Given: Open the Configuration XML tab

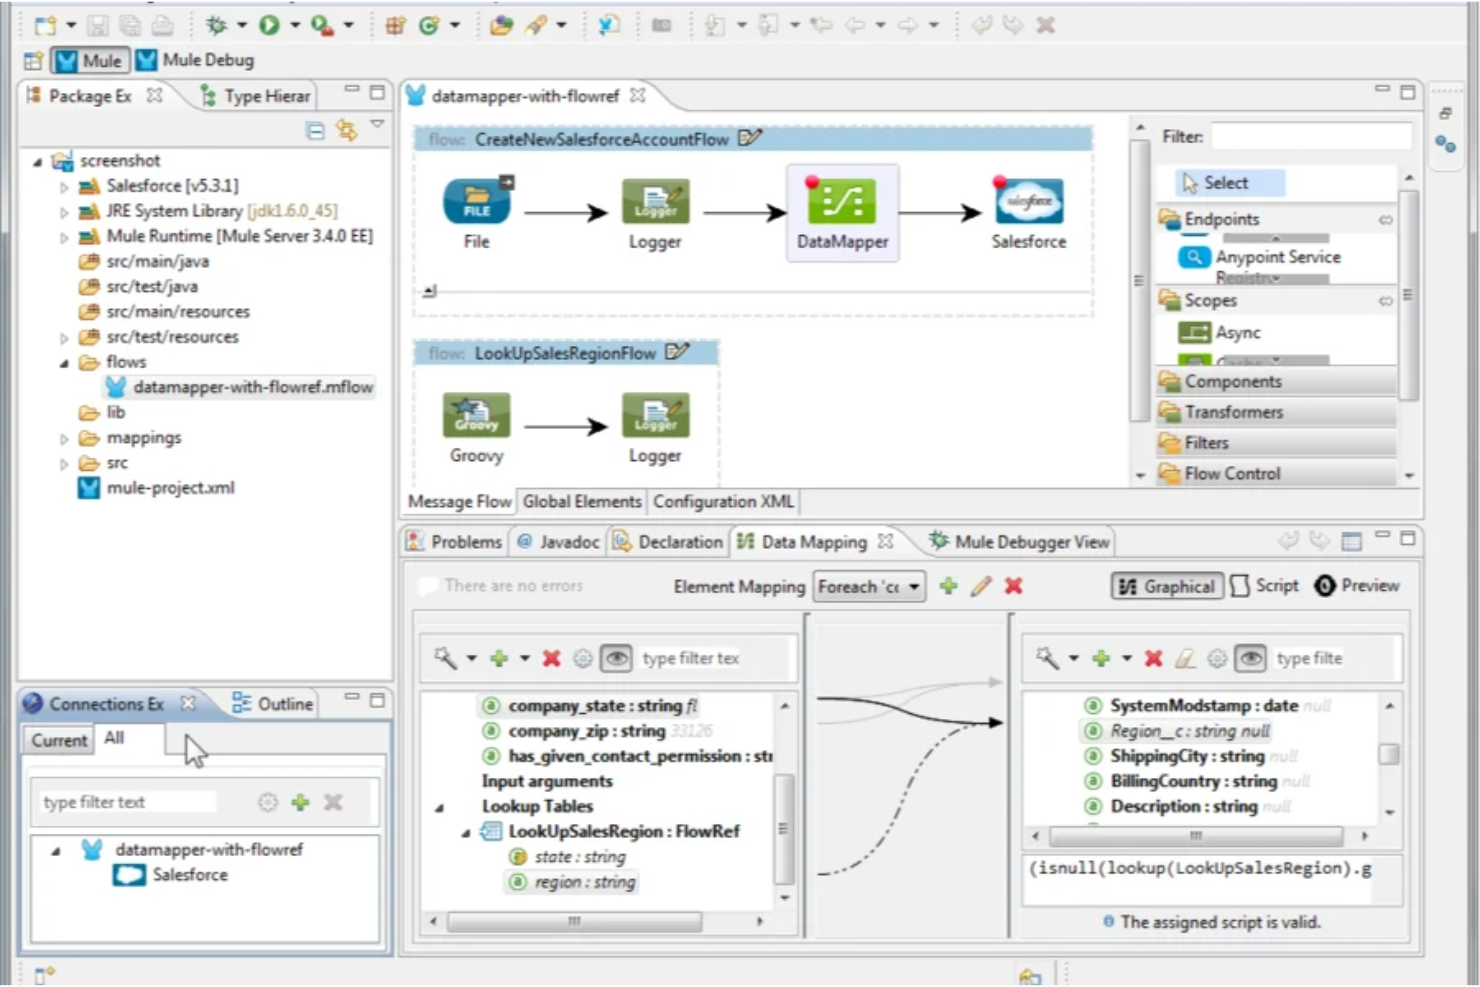Looking at the screenshot, I should point(723,501).
